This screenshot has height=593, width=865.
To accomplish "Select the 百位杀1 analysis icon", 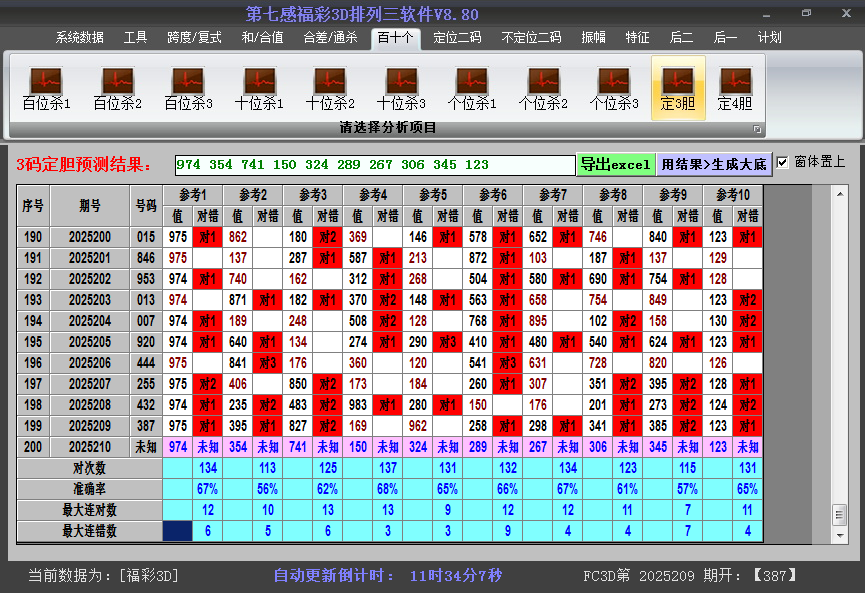I will [x=46, y=88].
